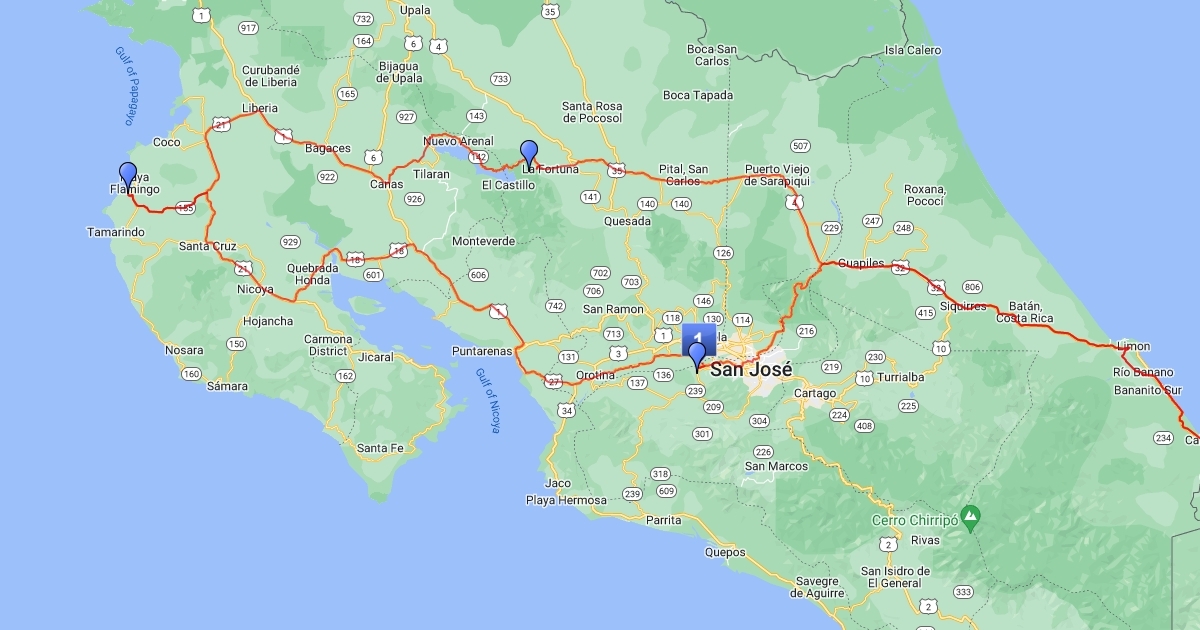This screenshot has height=630, width=1200.
Task: Click the route 27 shield near Orotina
Action: 554,381
